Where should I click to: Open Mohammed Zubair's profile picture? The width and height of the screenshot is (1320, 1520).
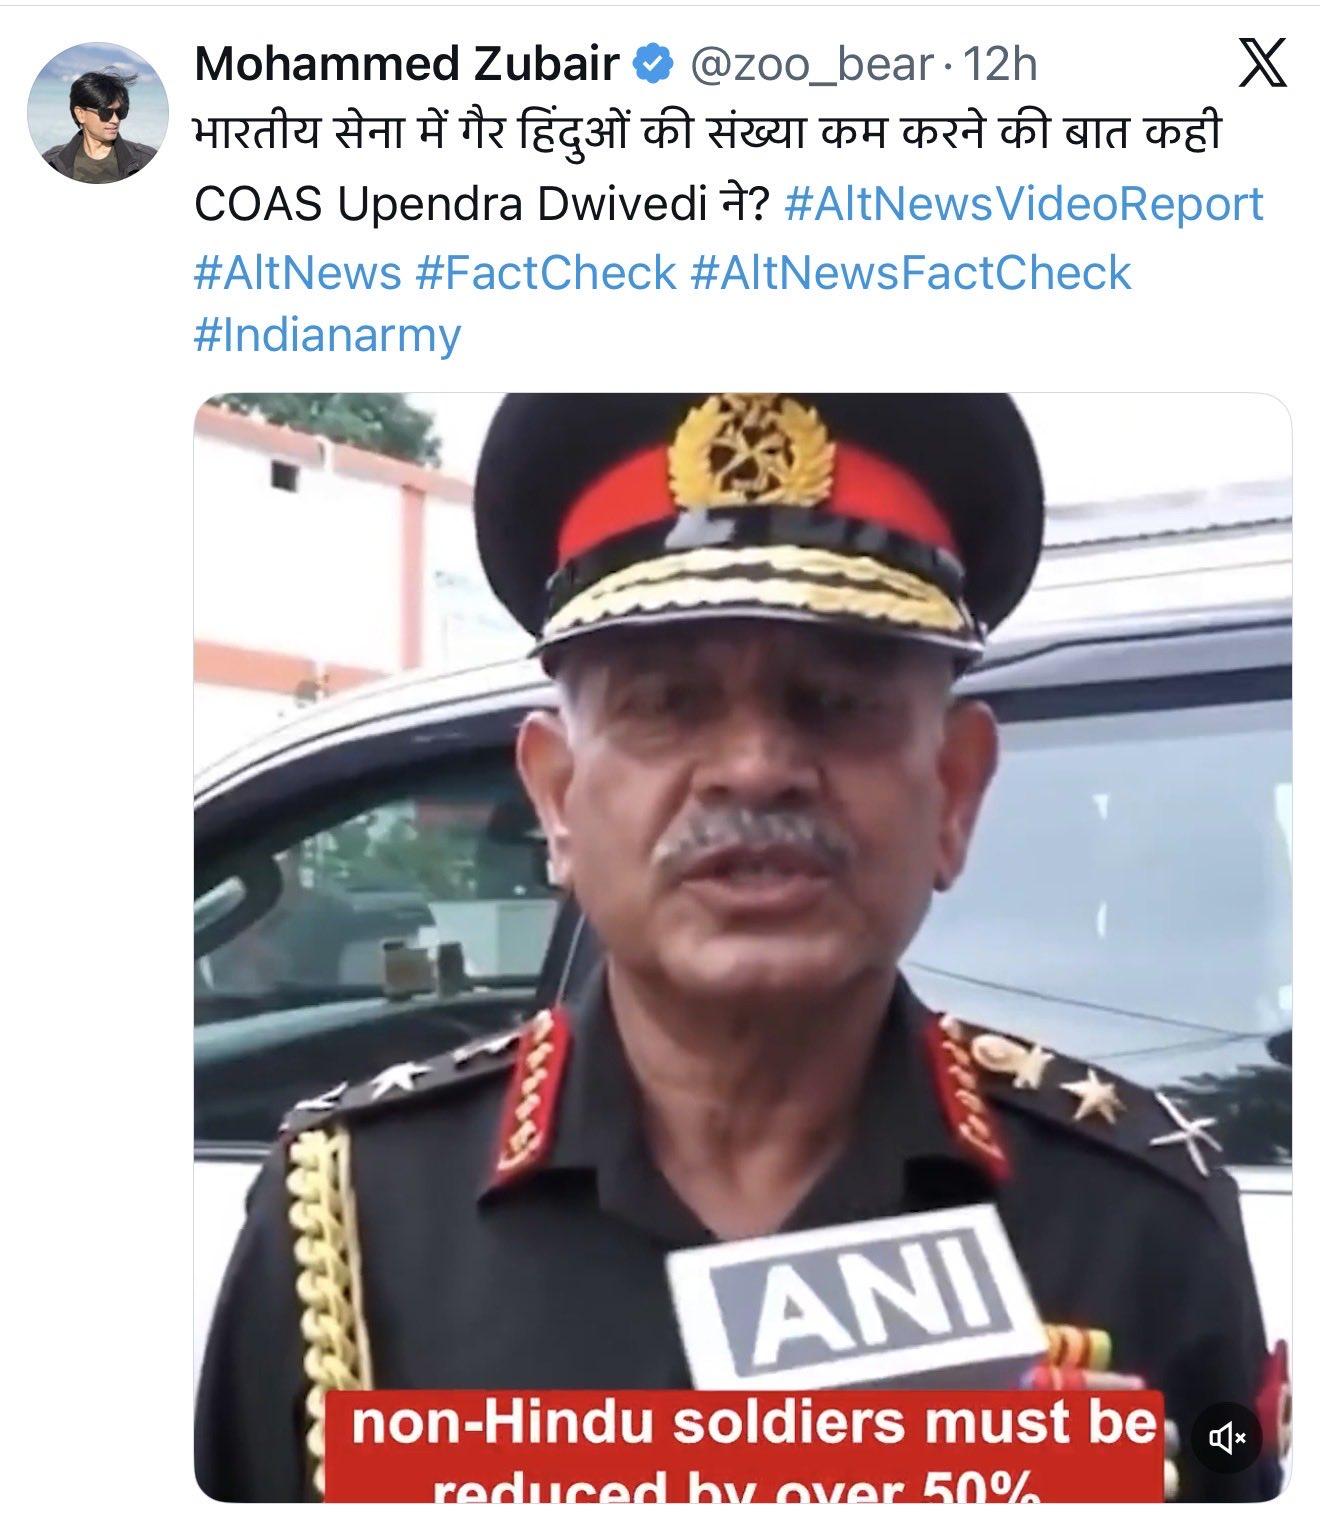point(97,112)
